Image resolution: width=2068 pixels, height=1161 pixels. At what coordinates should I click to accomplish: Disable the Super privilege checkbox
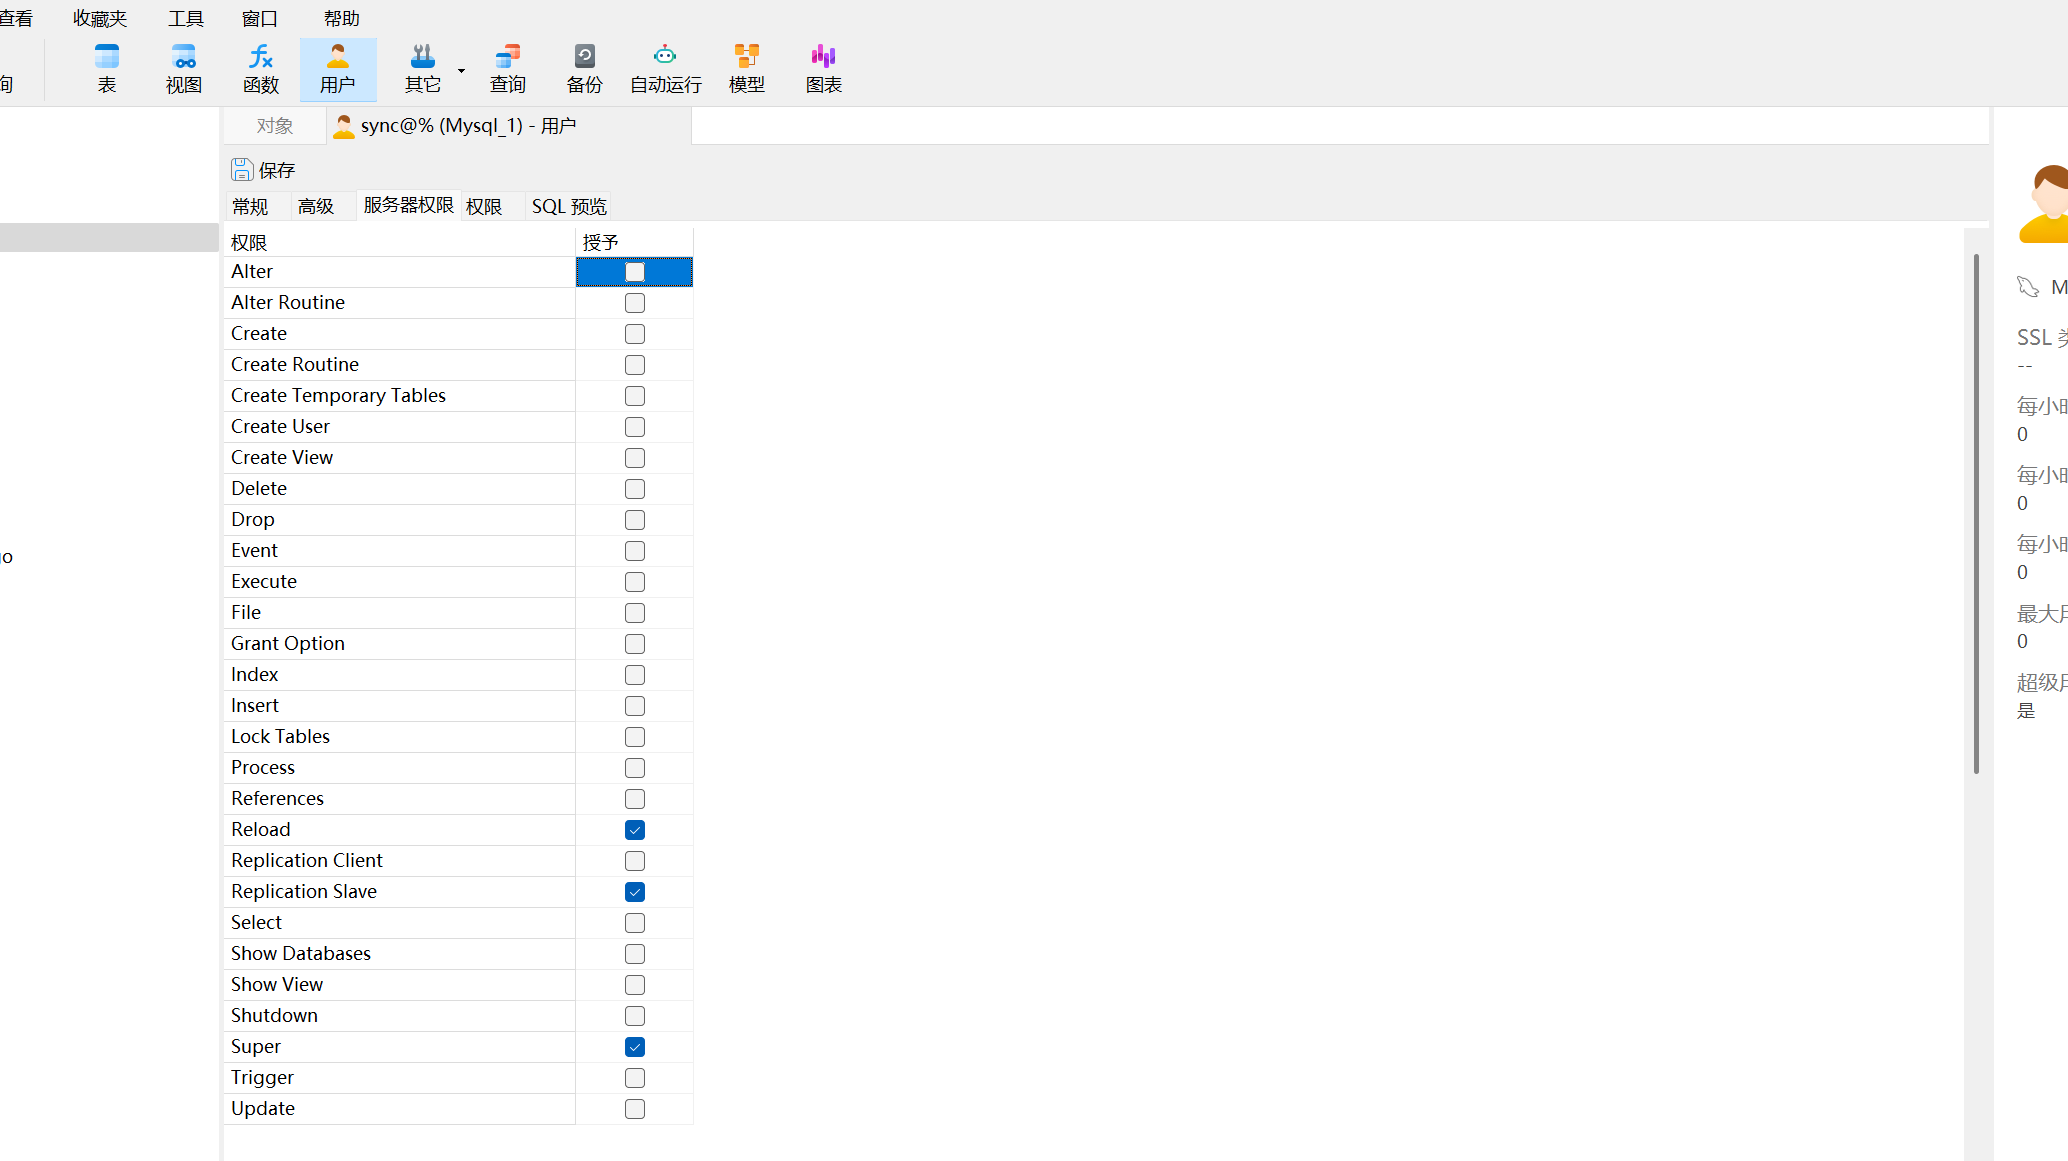point(635,1047)
